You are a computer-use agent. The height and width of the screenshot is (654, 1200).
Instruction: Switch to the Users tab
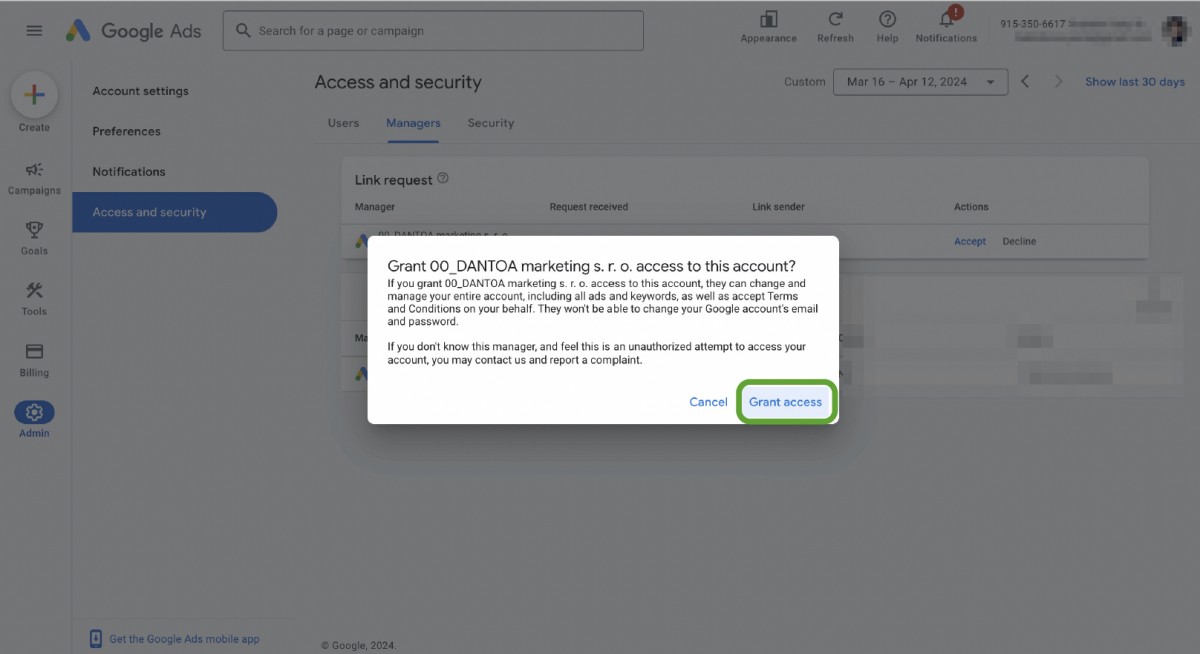[x=343, y=123]
